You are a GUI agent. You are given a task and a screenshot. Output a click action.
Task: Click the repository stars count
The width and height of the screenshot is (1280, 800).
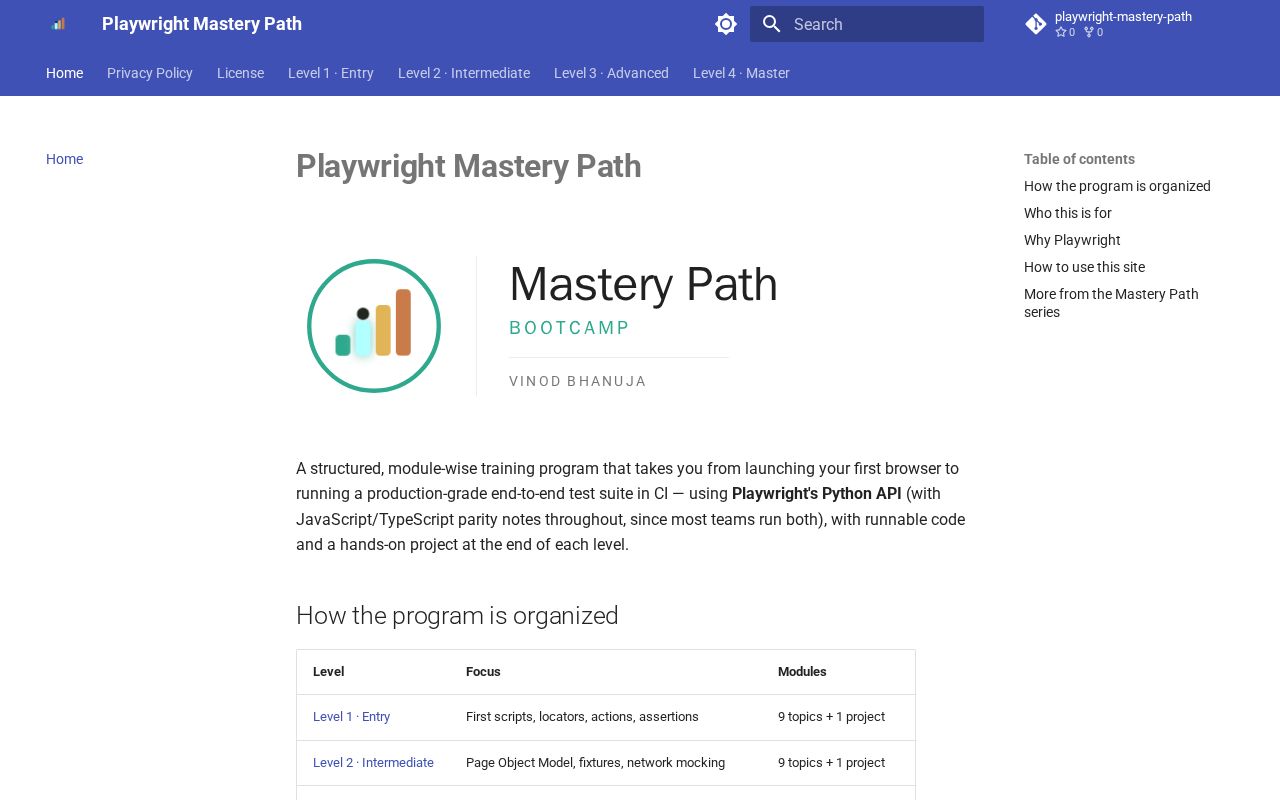coord(1065,32)
